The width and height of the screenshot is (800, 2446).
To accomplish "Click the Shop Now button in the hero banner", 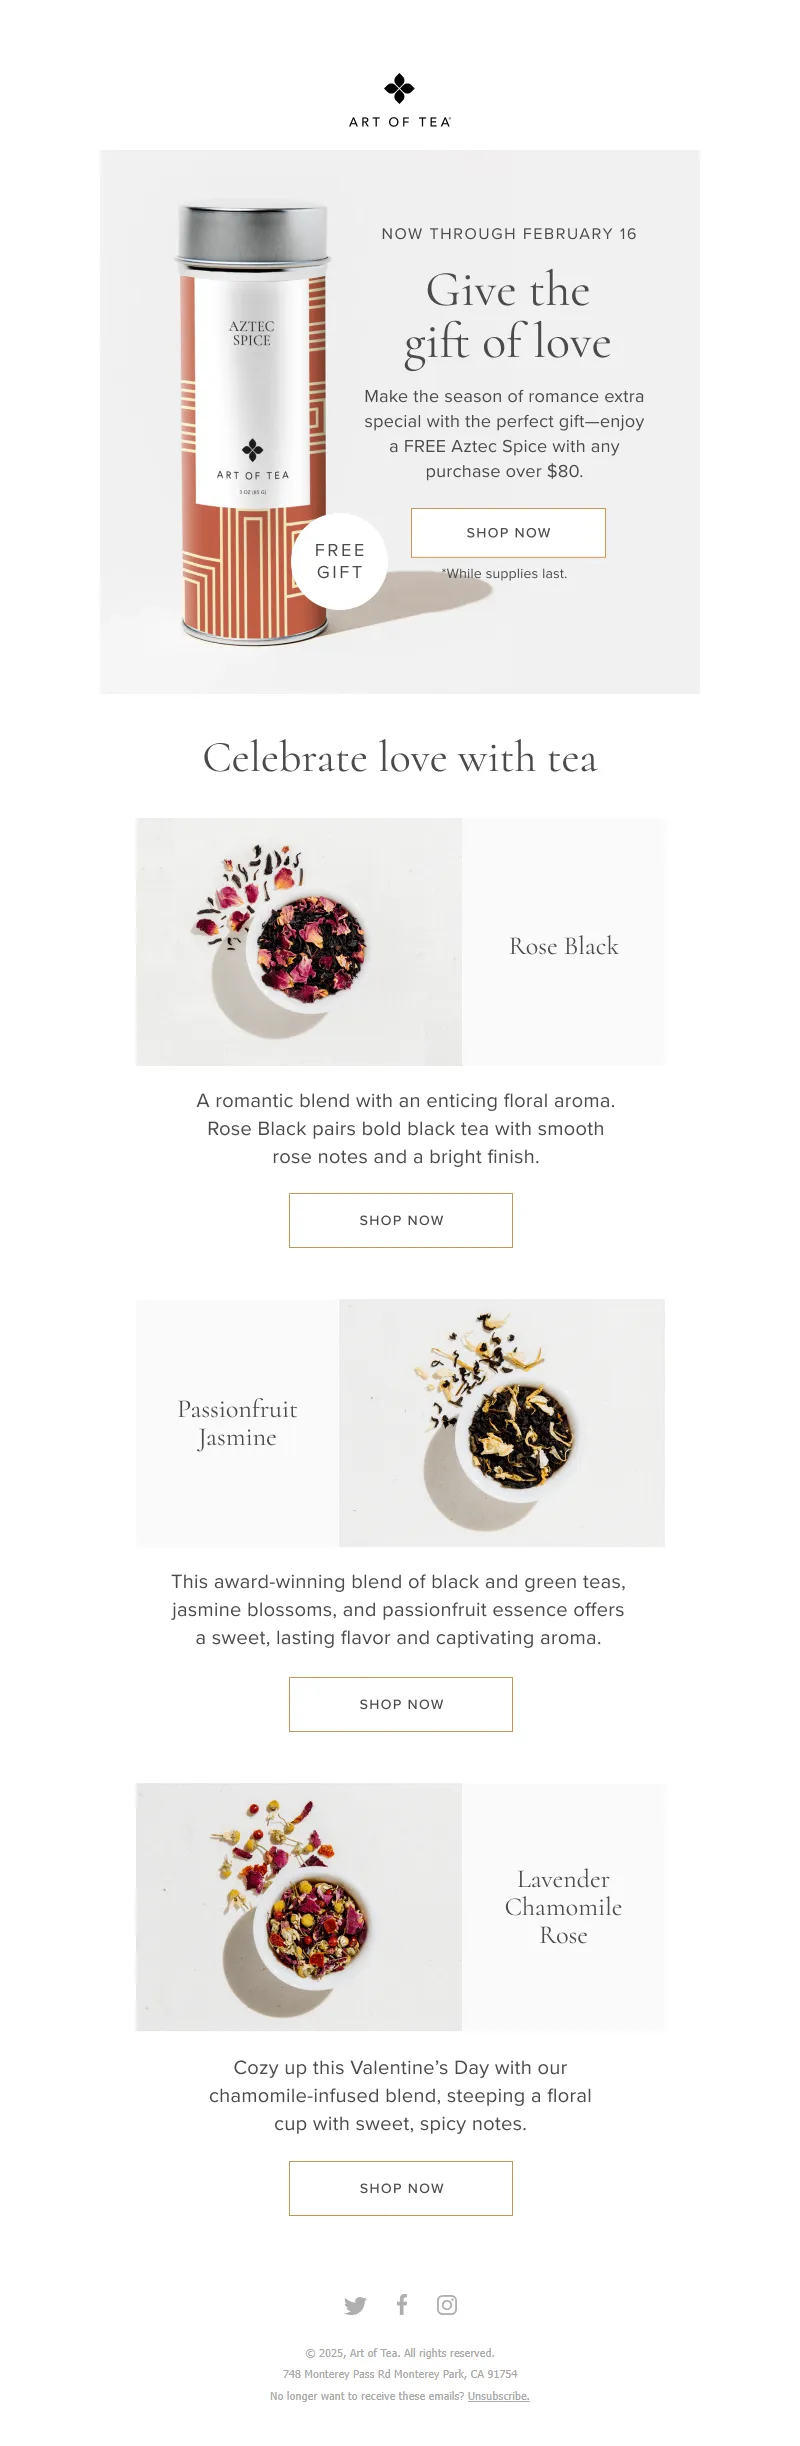I will click(x=508, y=533).
